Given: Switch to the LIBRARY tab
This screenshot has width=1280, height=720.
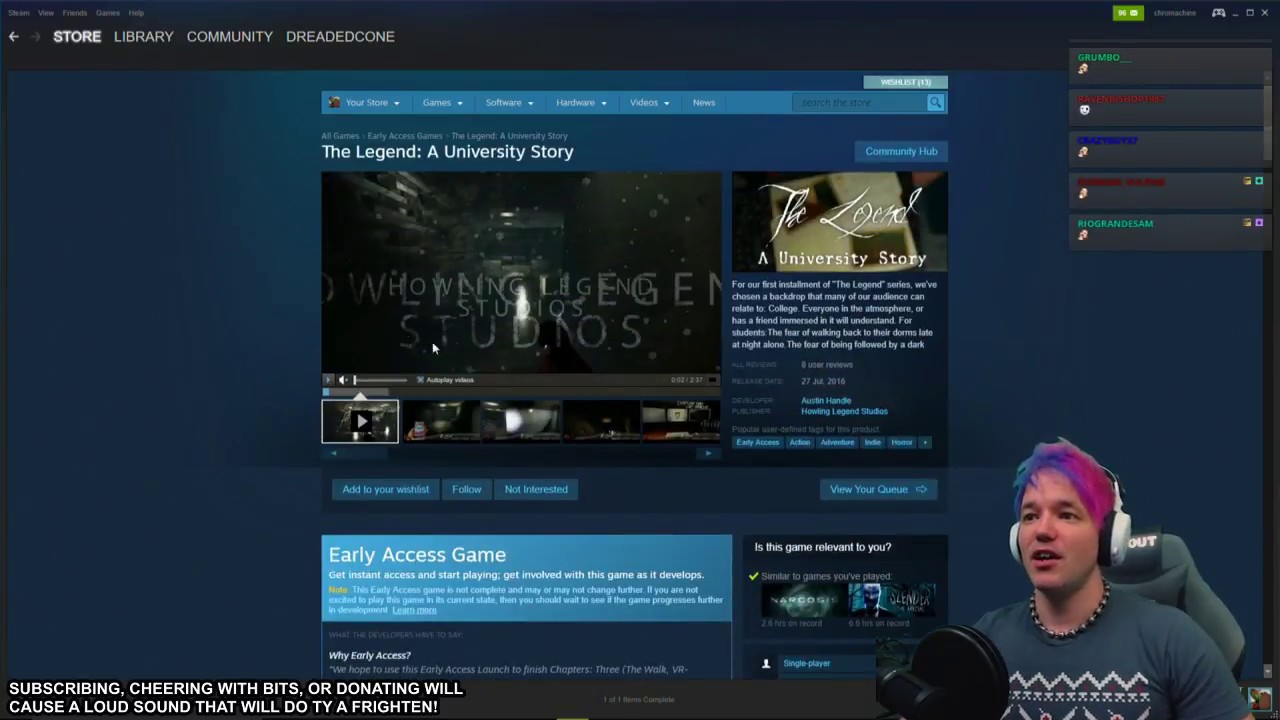Looking at the screenshot, I should tap(143, 36).
